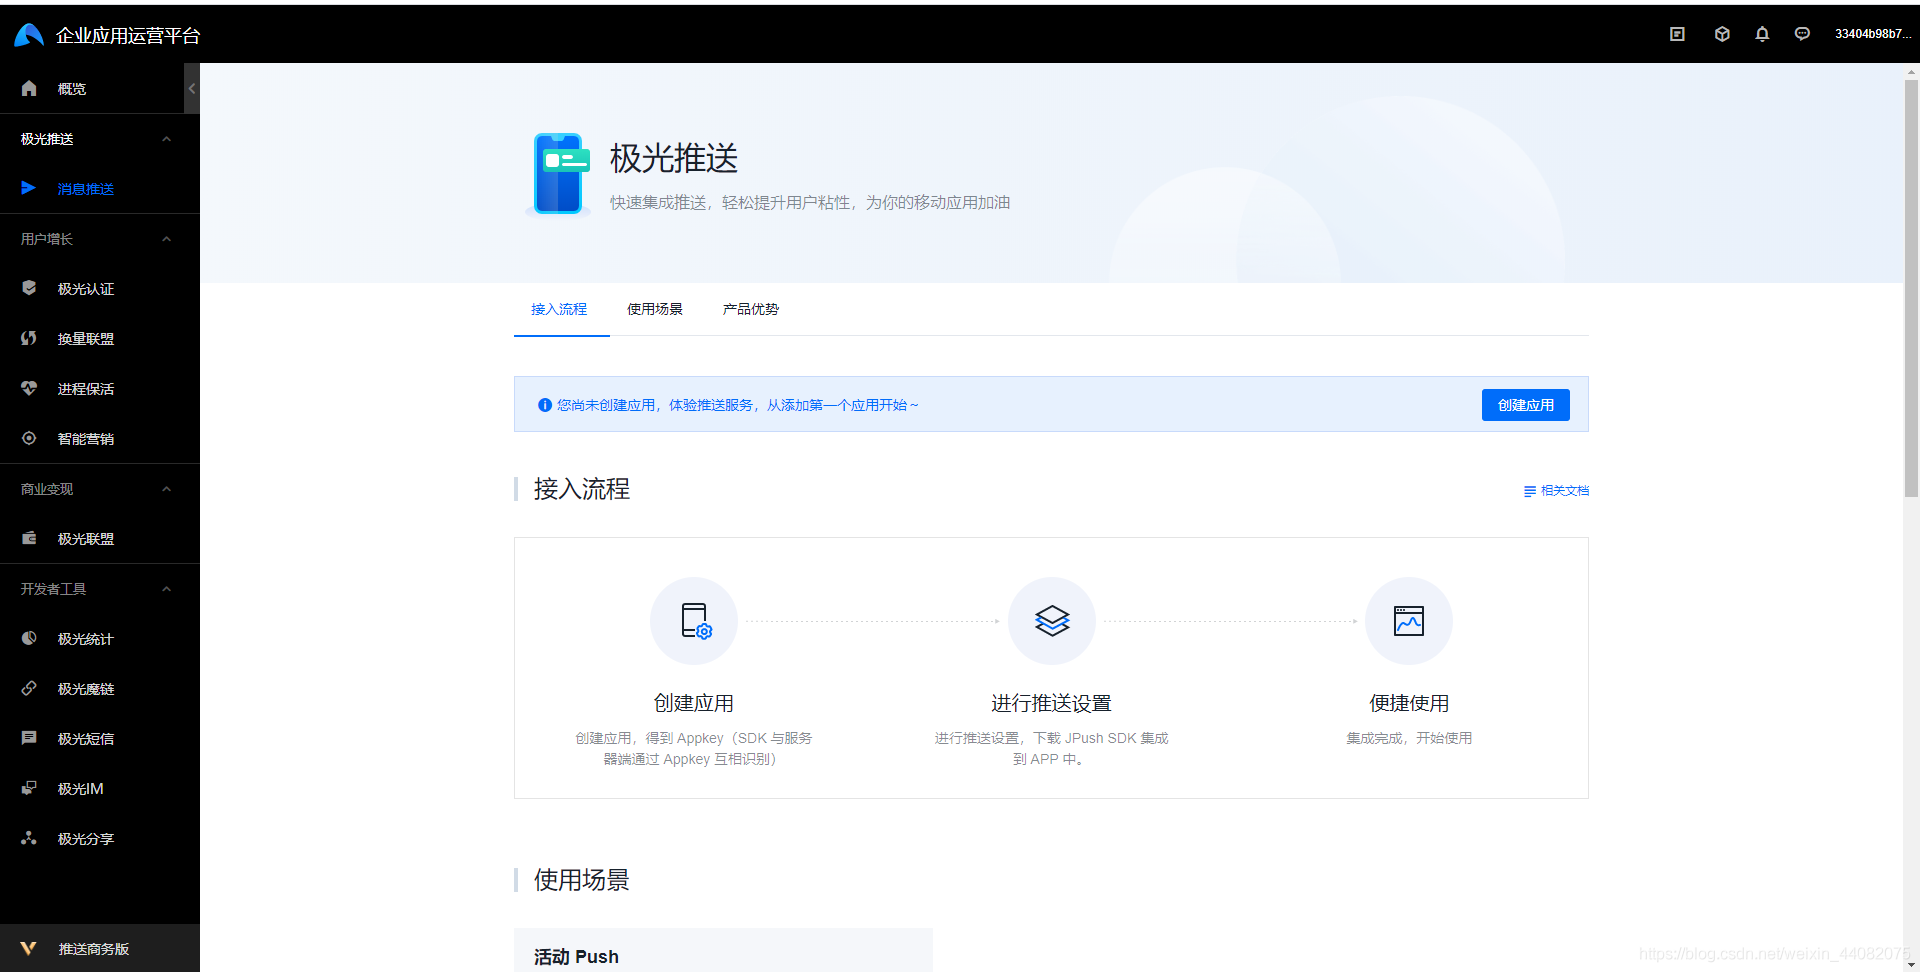
Task: Click the 极光魔链 link icon
Action: point(29,688)
